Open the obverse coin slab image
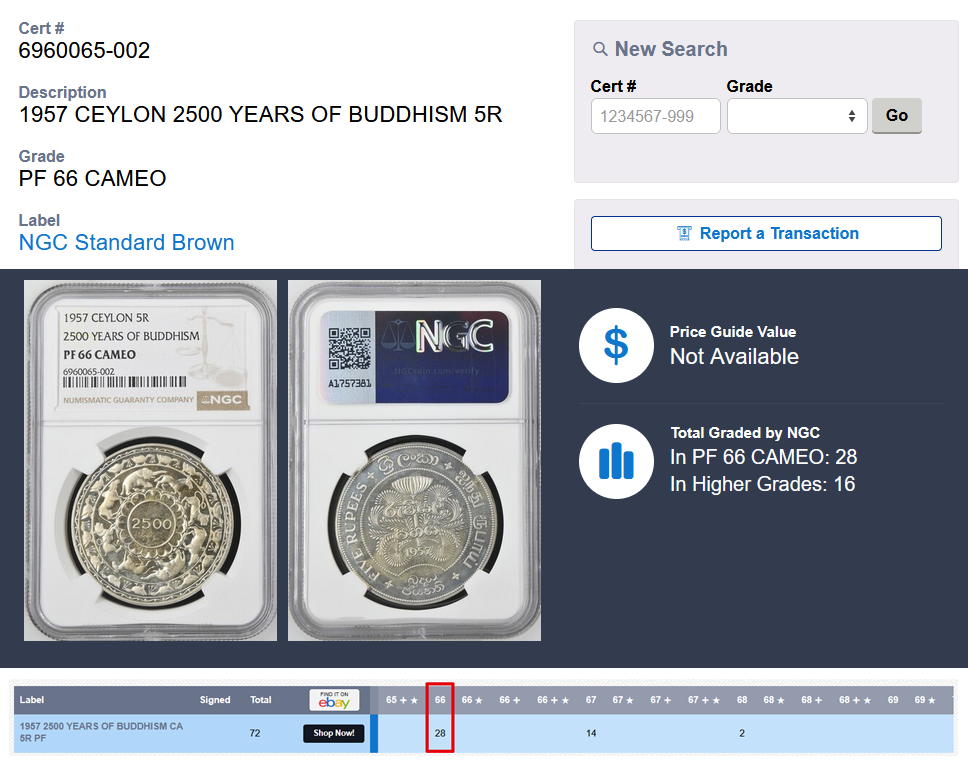Viewport: 968px width, 774px height. coord(151,460)
